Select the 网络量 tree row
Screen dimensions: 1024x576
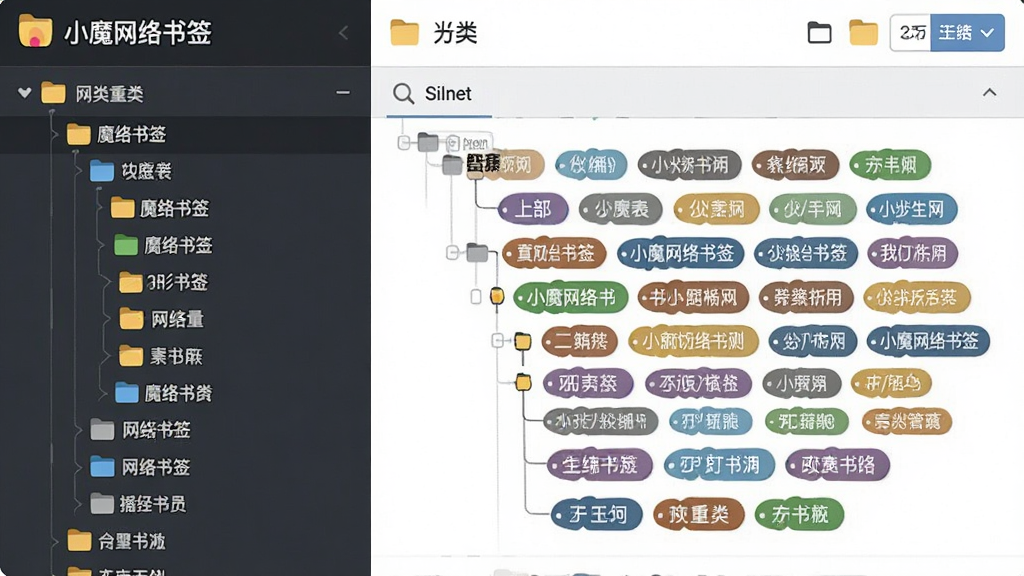(161, 319)
